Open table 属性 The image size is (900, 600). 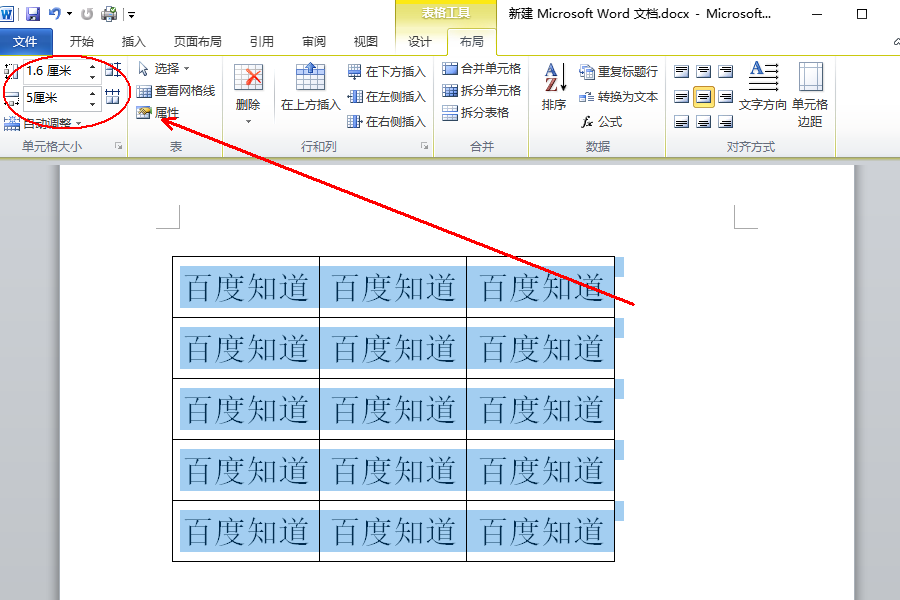pyautogui.click(x=158, y=113)
